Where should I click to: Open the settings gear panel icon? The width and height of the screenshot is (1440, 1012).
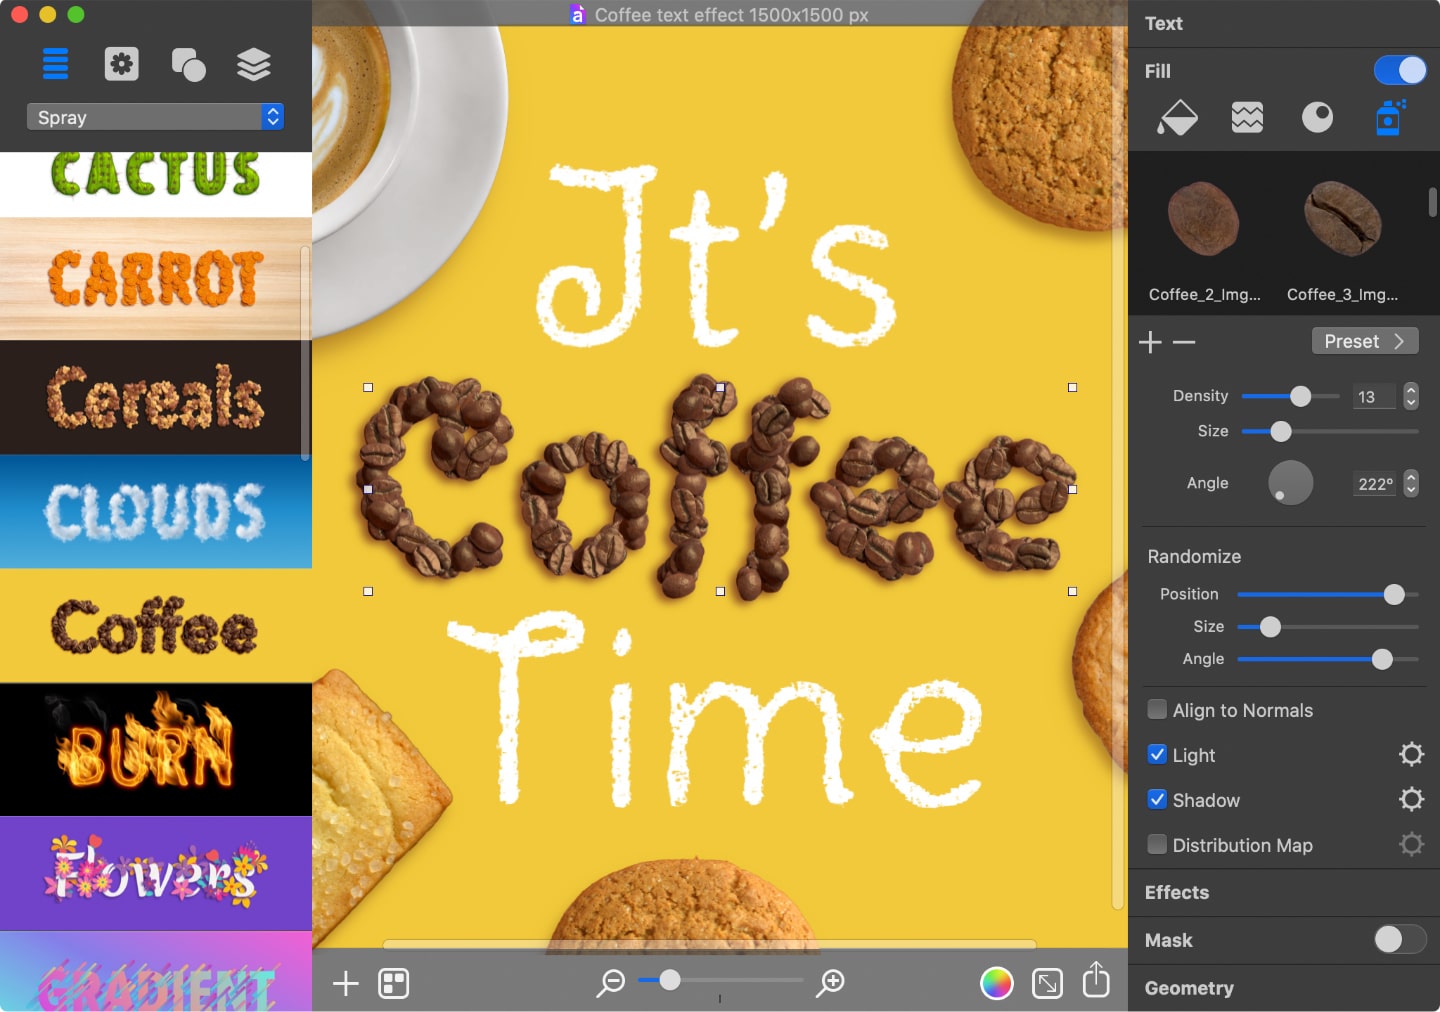click(121, 64)
